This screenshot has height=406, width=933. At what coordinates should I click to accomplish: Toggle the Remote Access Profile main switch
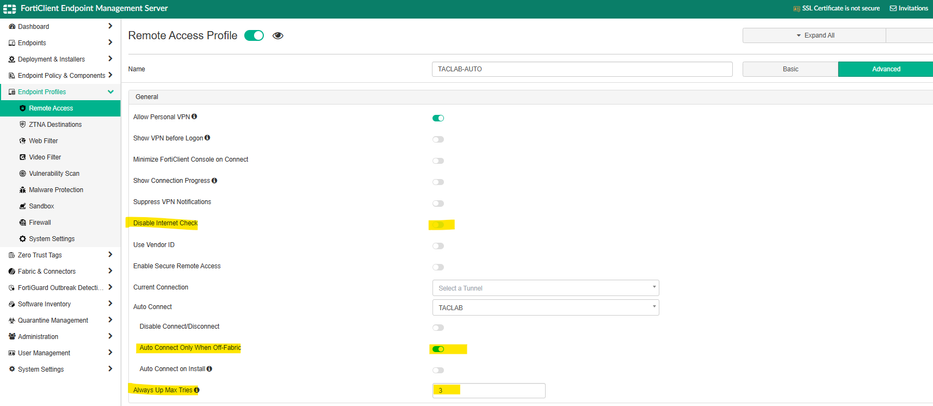point(254,36)
